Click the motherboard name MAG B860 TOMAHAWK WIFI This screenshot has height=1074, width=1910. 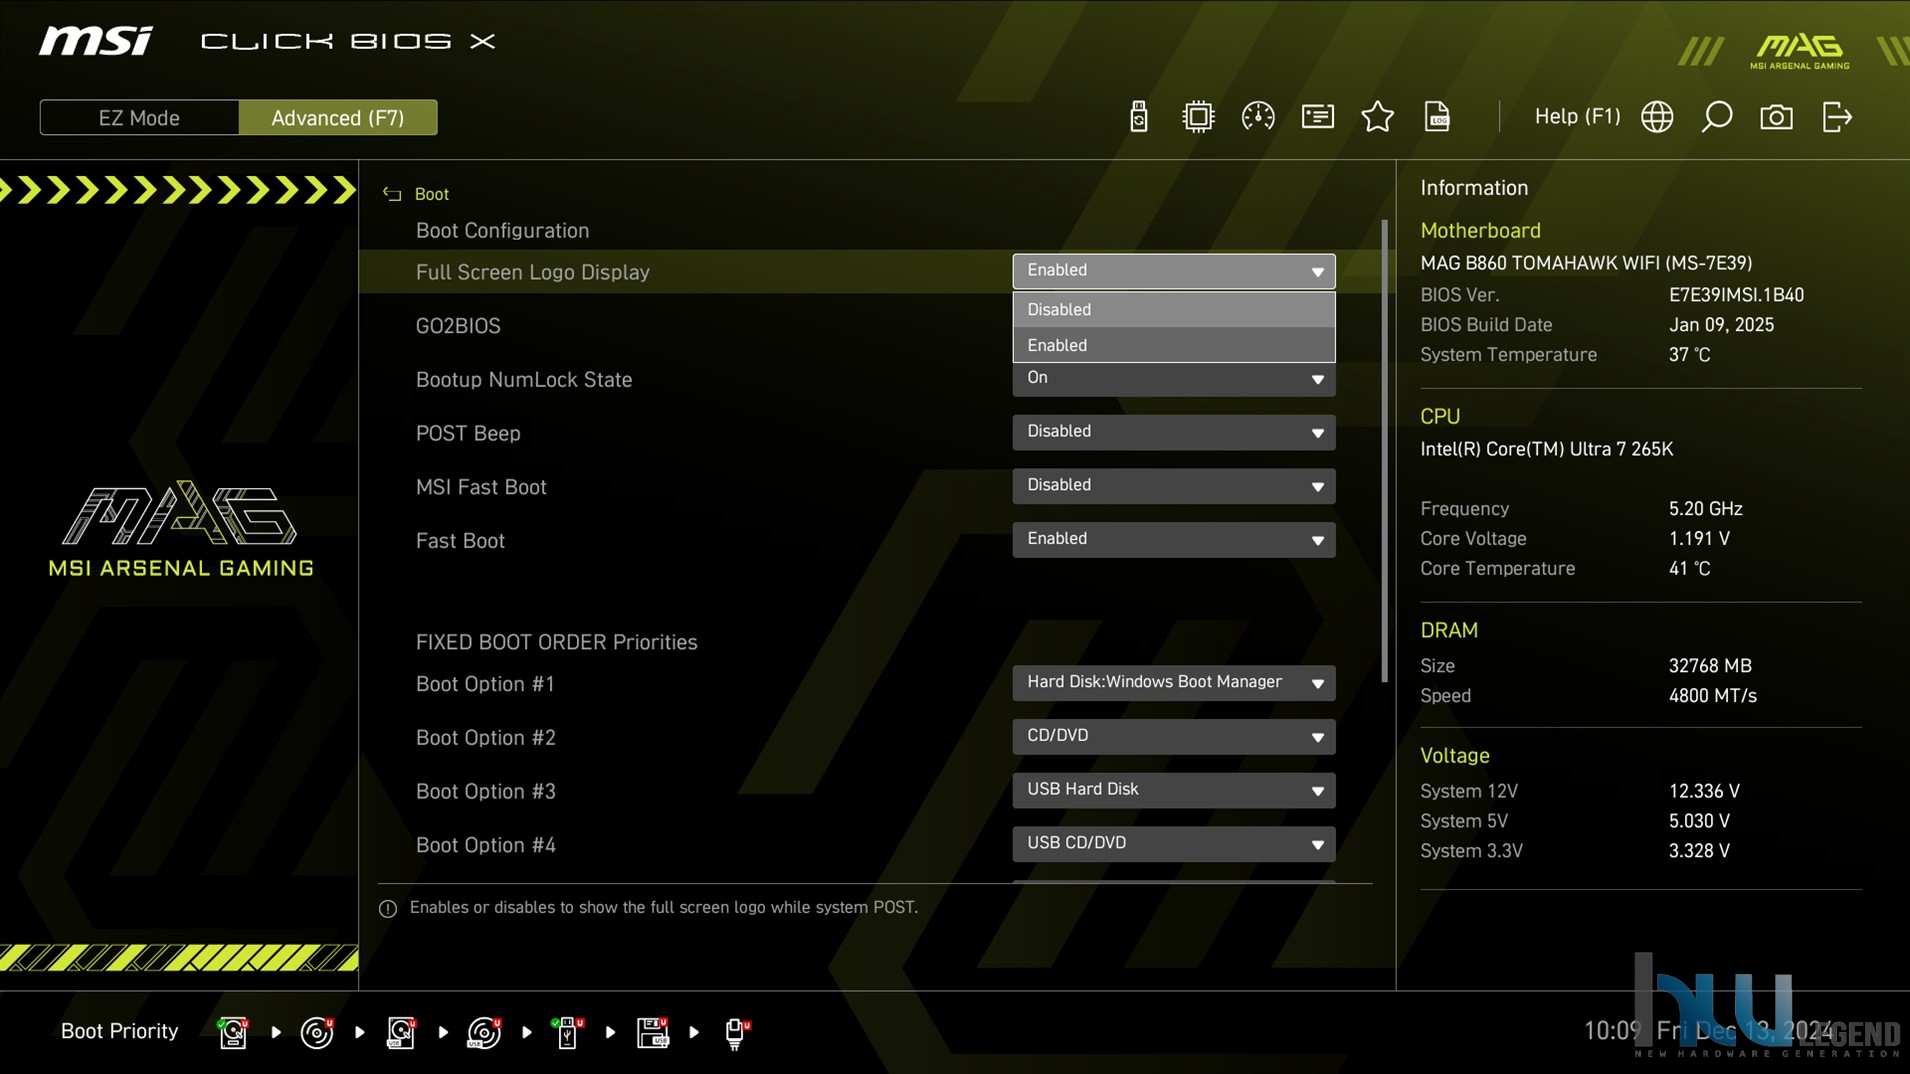click(1586, 263)
